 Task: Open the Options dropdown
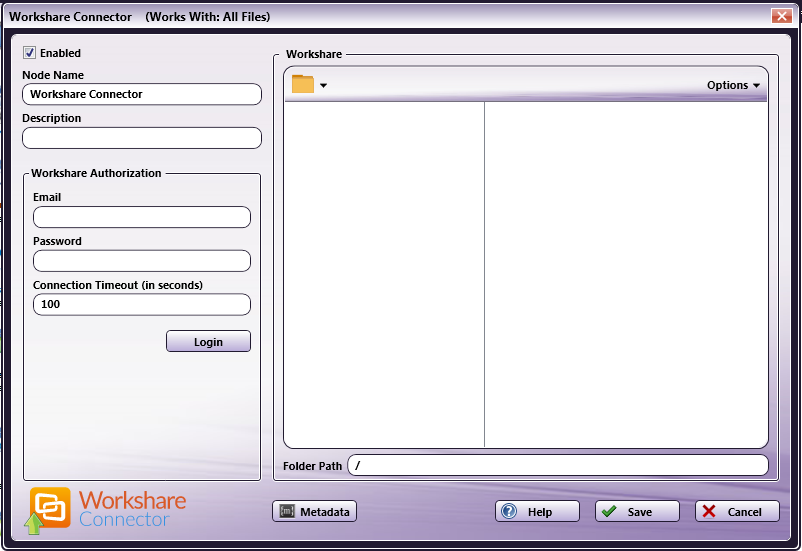(x=733, y=85)
